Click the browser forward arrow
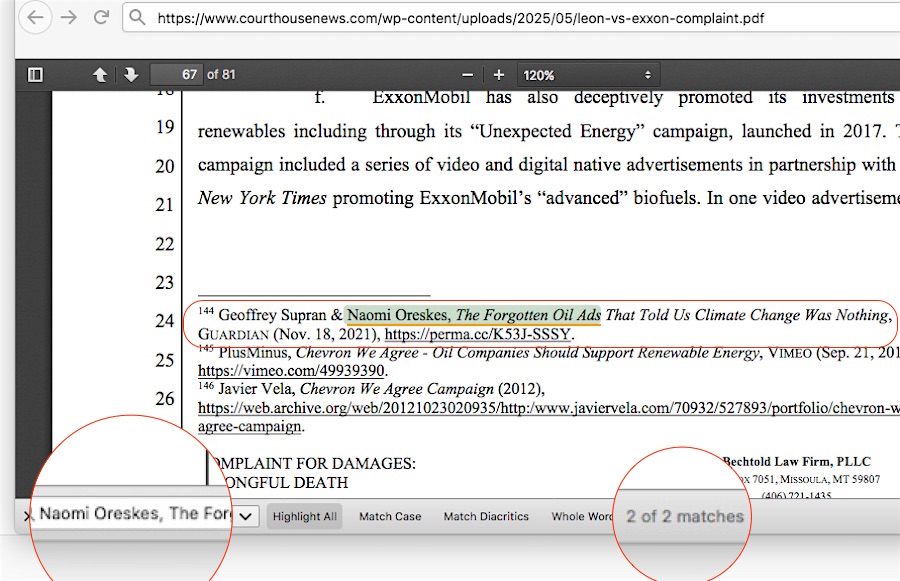Image resolution: width=900 pixels, height=581 pixels. pyautogui.click(x=68, y=17)
